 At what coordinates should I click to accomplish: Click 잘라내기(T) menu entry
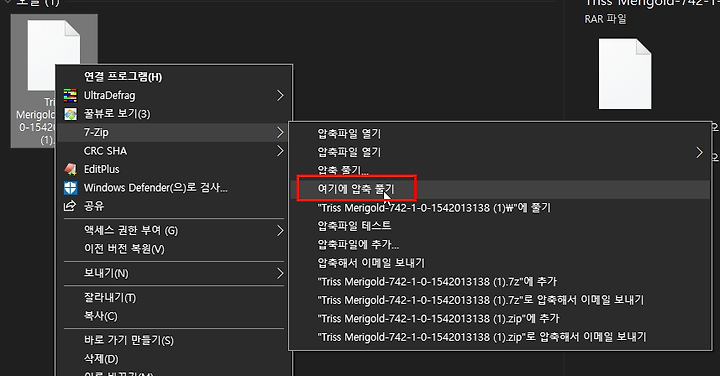[174, 298]
